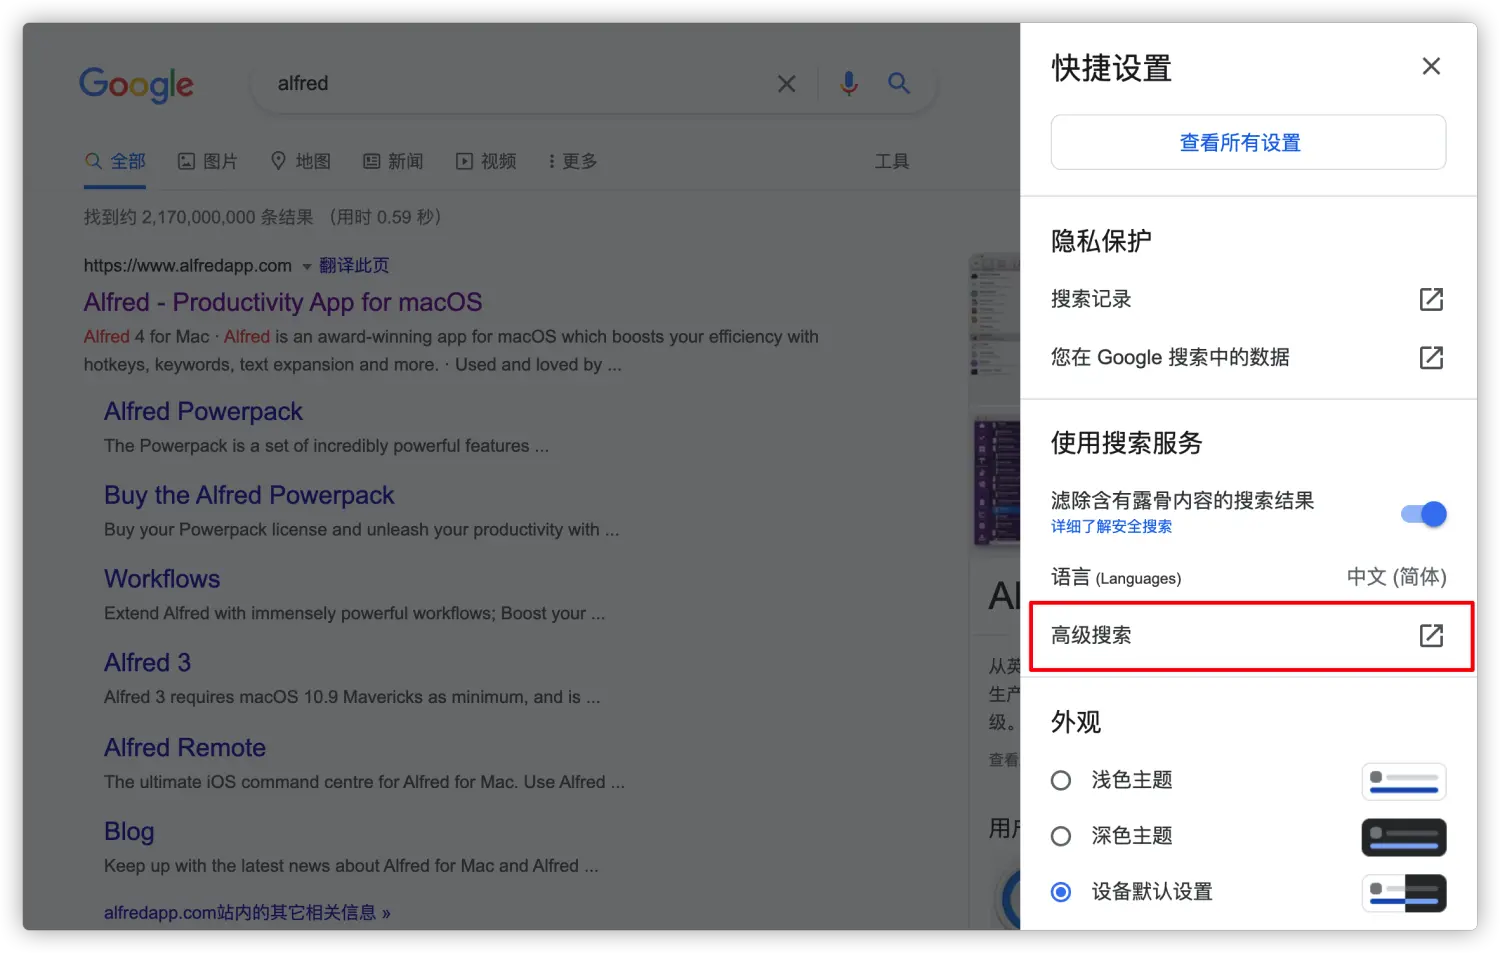1500x953 pixels.
Task: Close the quick settings panel
Action: coord(1431,66)
